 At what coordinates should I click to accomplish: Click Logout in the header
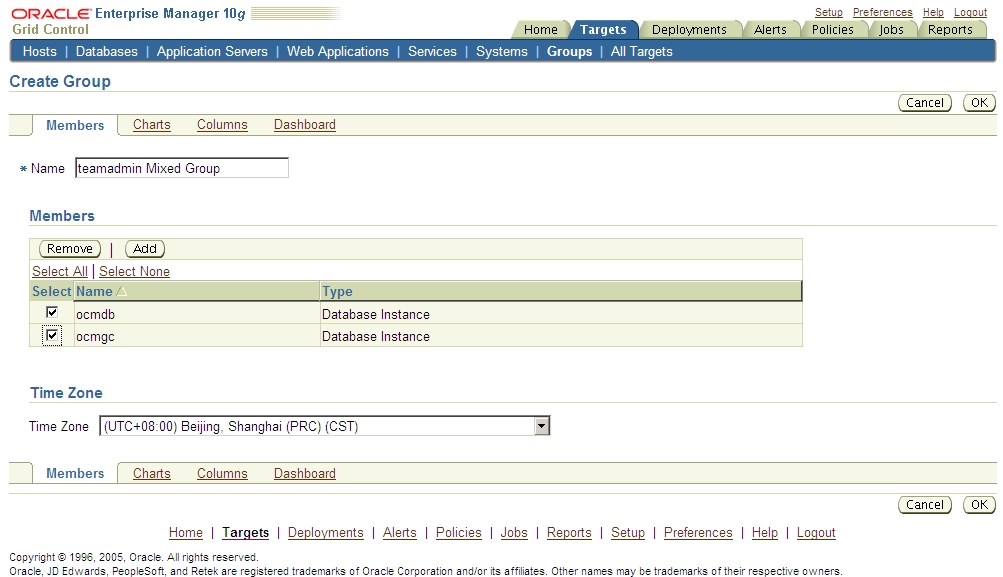(x=970, y=12)
